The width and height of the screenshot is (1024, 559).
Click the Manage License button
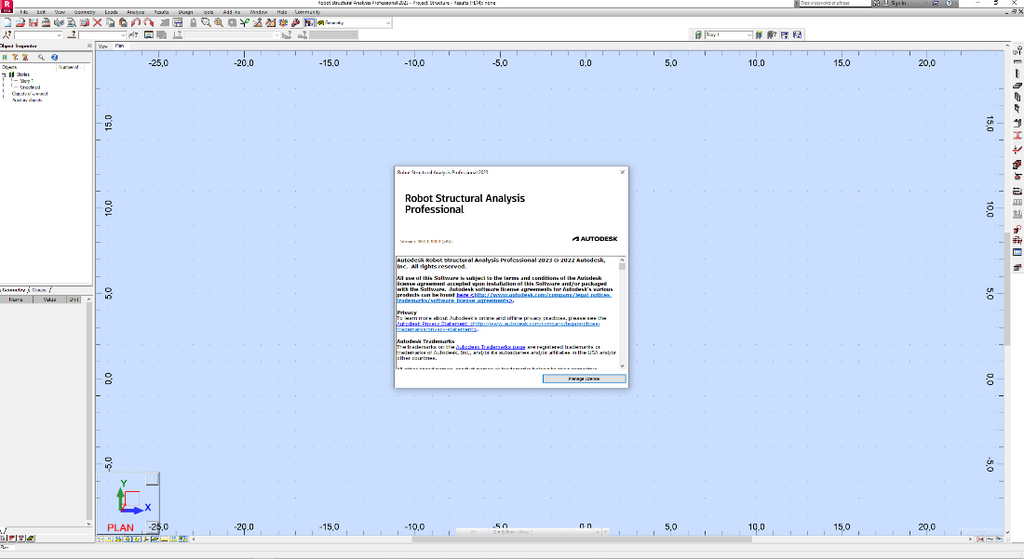(x=584, y=379)
